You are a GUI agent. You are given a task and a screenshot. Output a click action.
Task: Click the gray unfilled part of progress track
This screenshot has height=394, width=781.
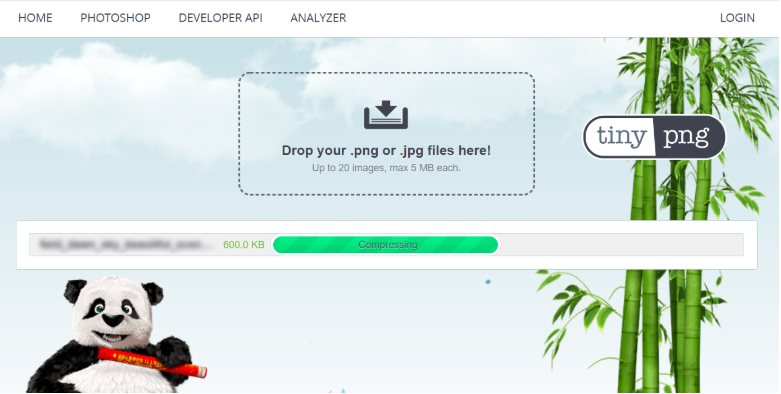[x=621, y=245]
